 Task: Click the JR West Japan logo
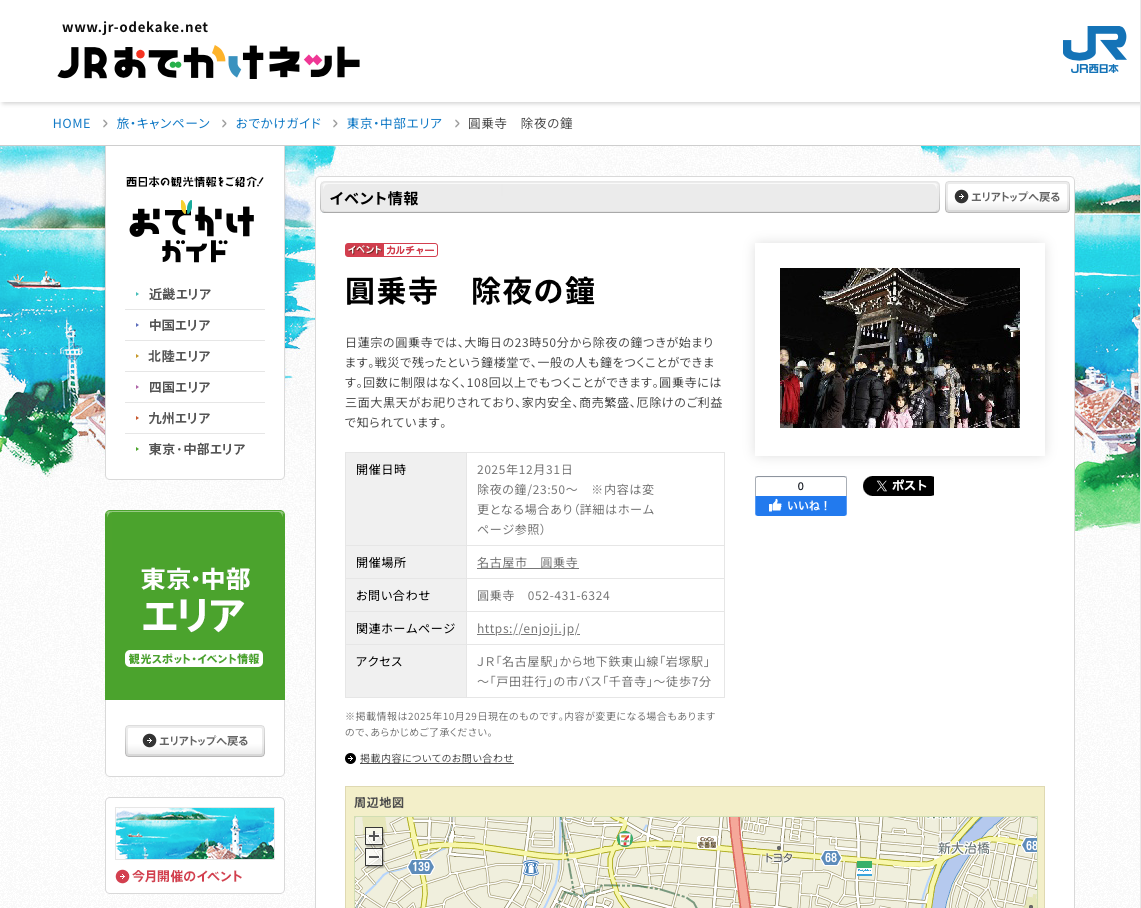[x=1093, y=49]
